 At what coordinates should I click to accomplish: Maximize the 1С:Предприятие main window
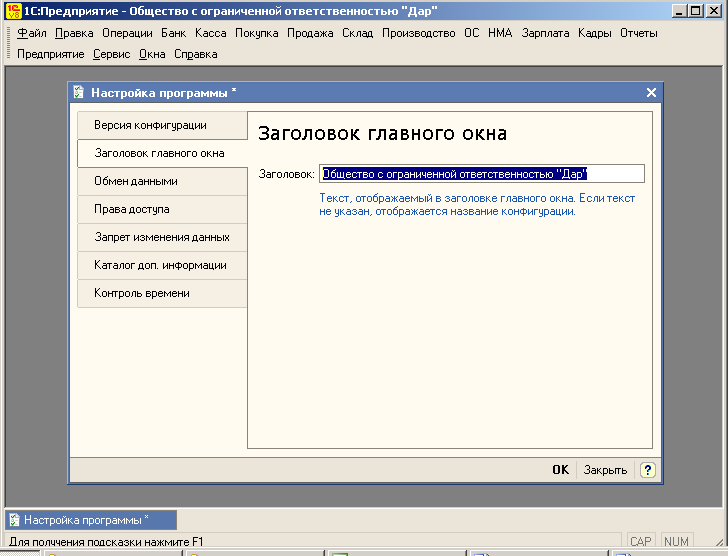696,11
